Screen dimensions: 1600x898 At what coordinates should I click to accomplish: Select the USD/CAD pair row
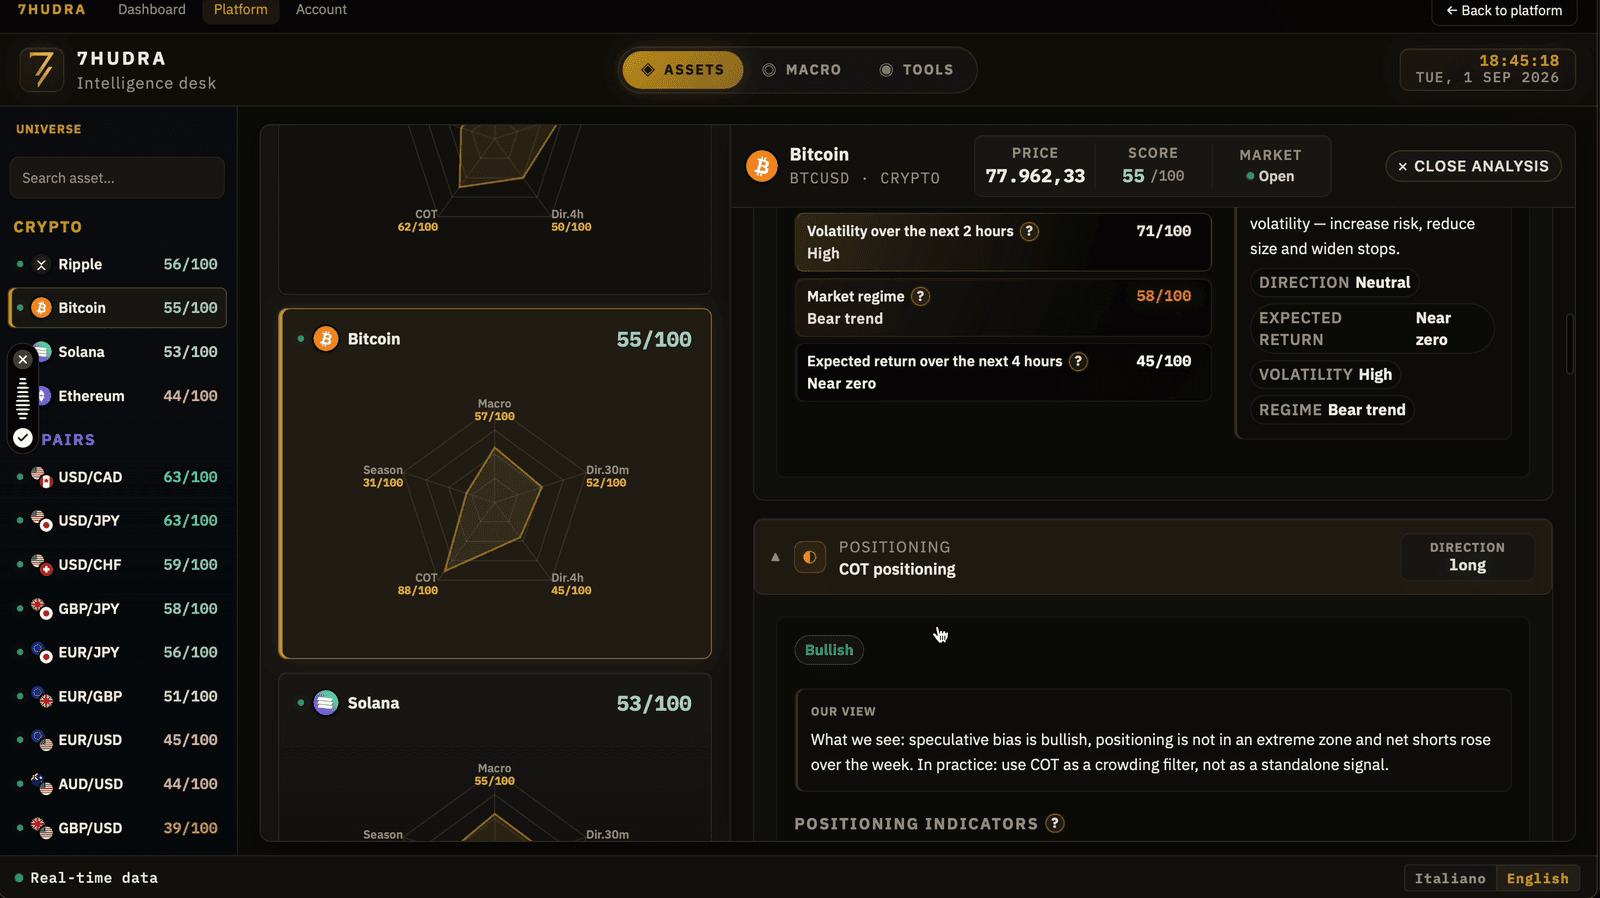118,478
